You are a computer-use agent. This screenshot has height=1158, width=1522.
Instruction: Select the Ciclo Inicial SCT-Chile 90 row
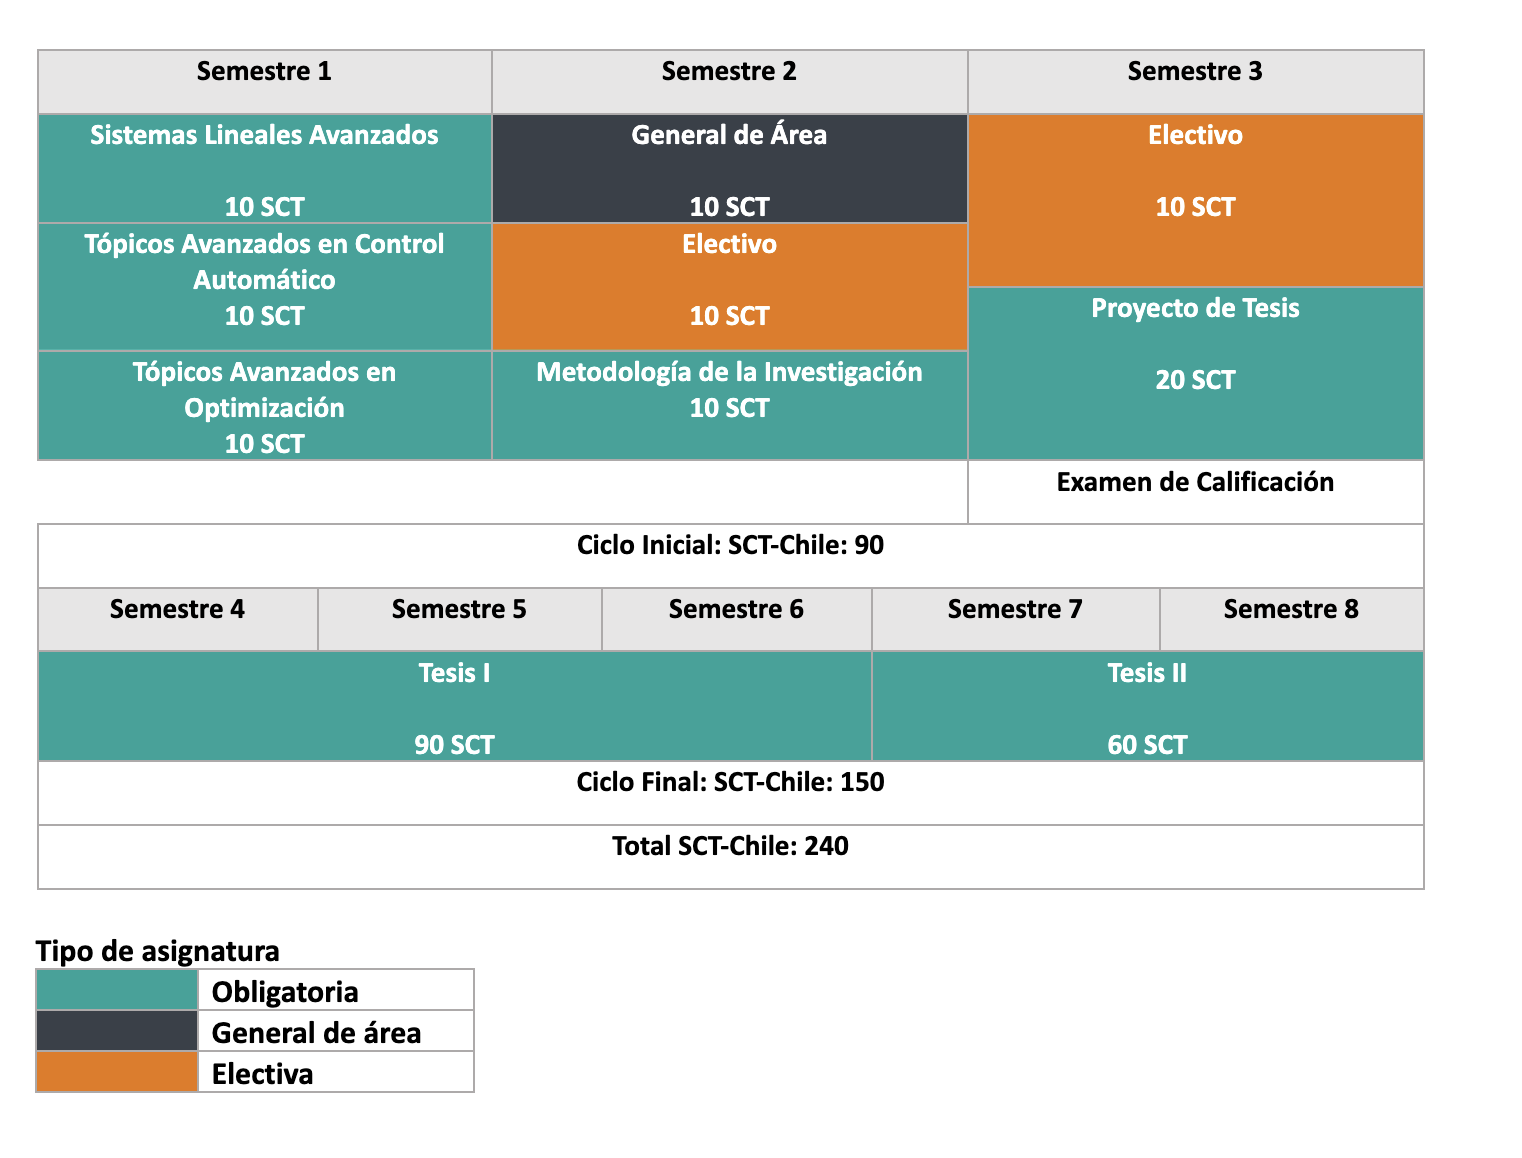click(730, 555)
